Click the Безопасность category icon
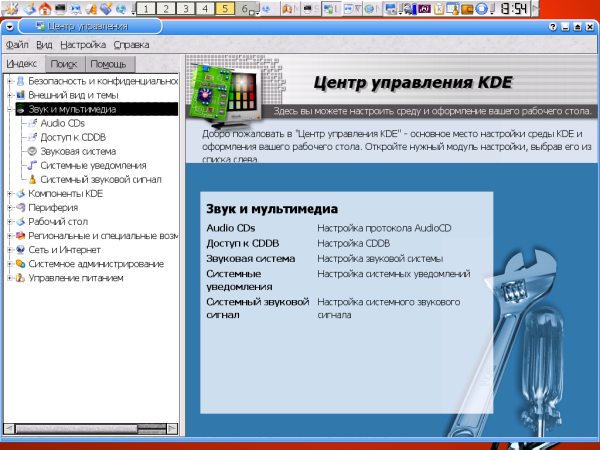The height and width of the screenshot is (450, 600). tap(20, 81)
